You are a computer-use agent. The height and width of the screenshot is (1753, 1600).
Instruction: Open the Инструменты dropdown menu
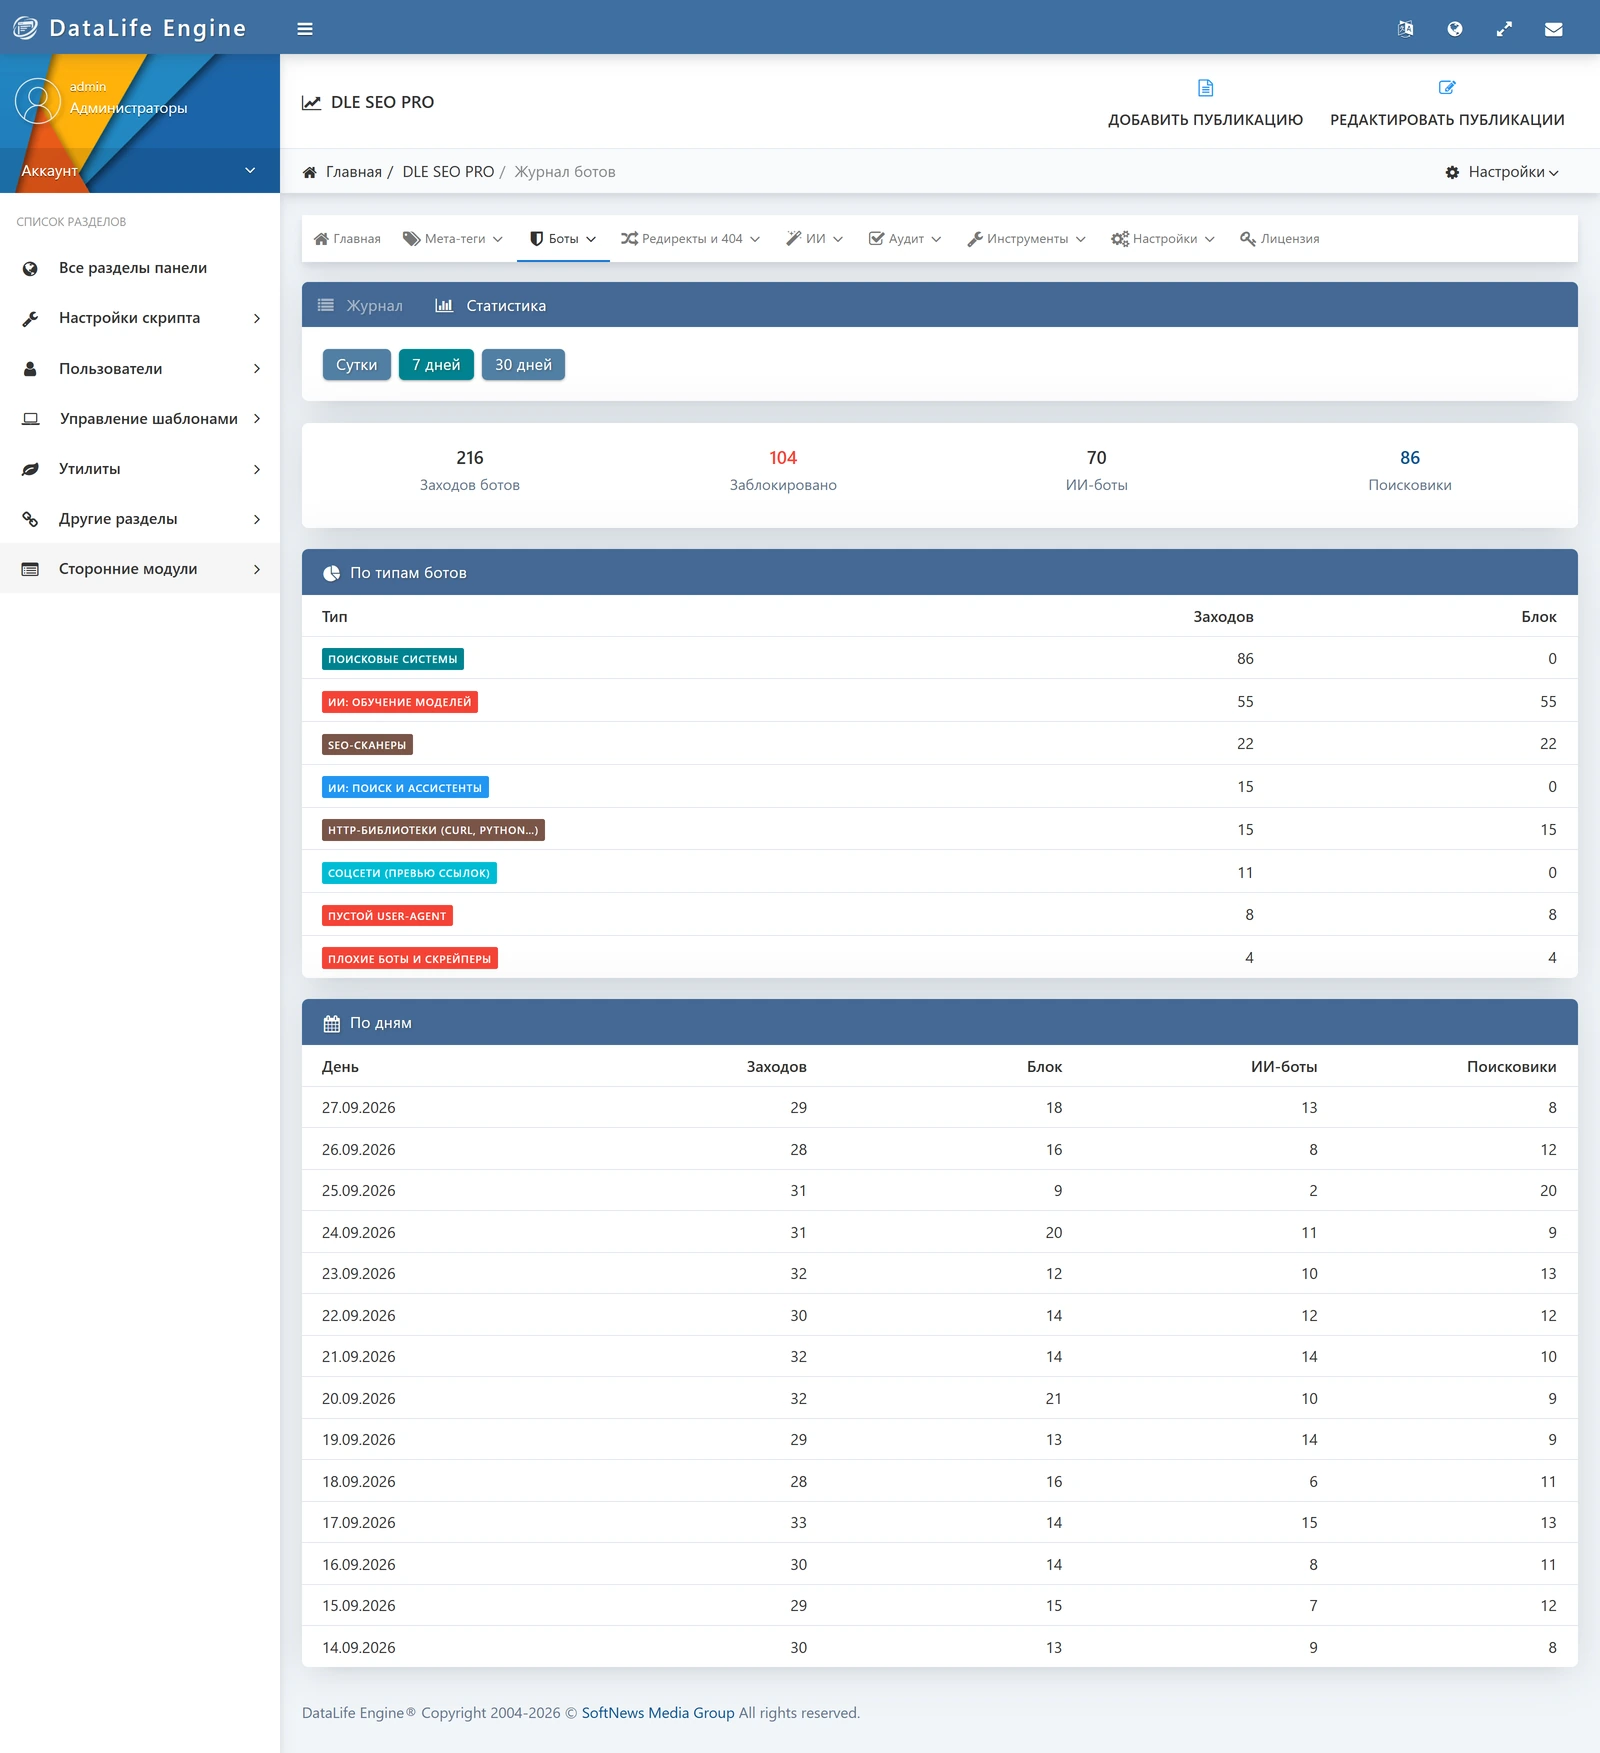1026,239
